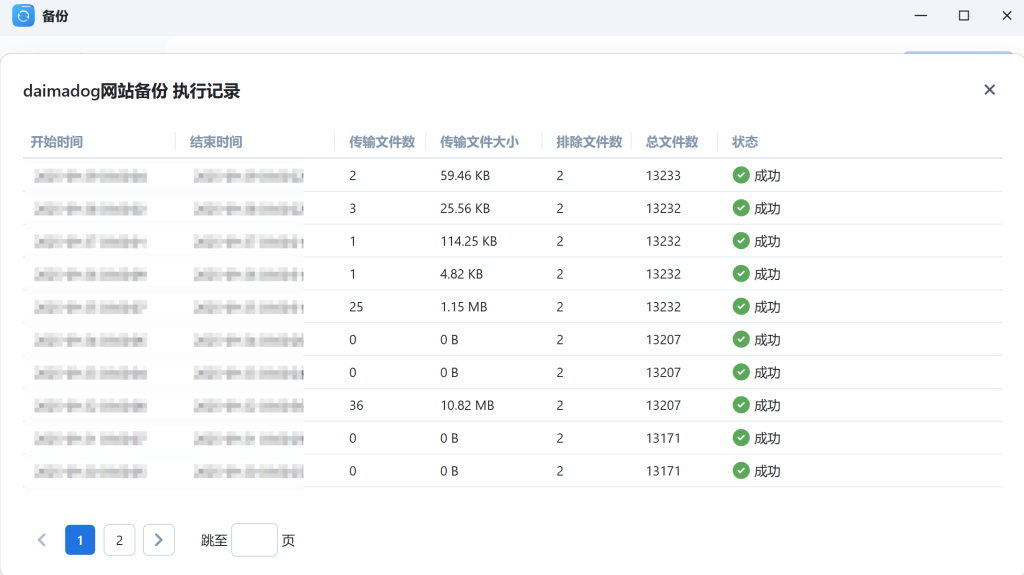
Task: Click the 状态 column header
Action: [x=745, y=142]
